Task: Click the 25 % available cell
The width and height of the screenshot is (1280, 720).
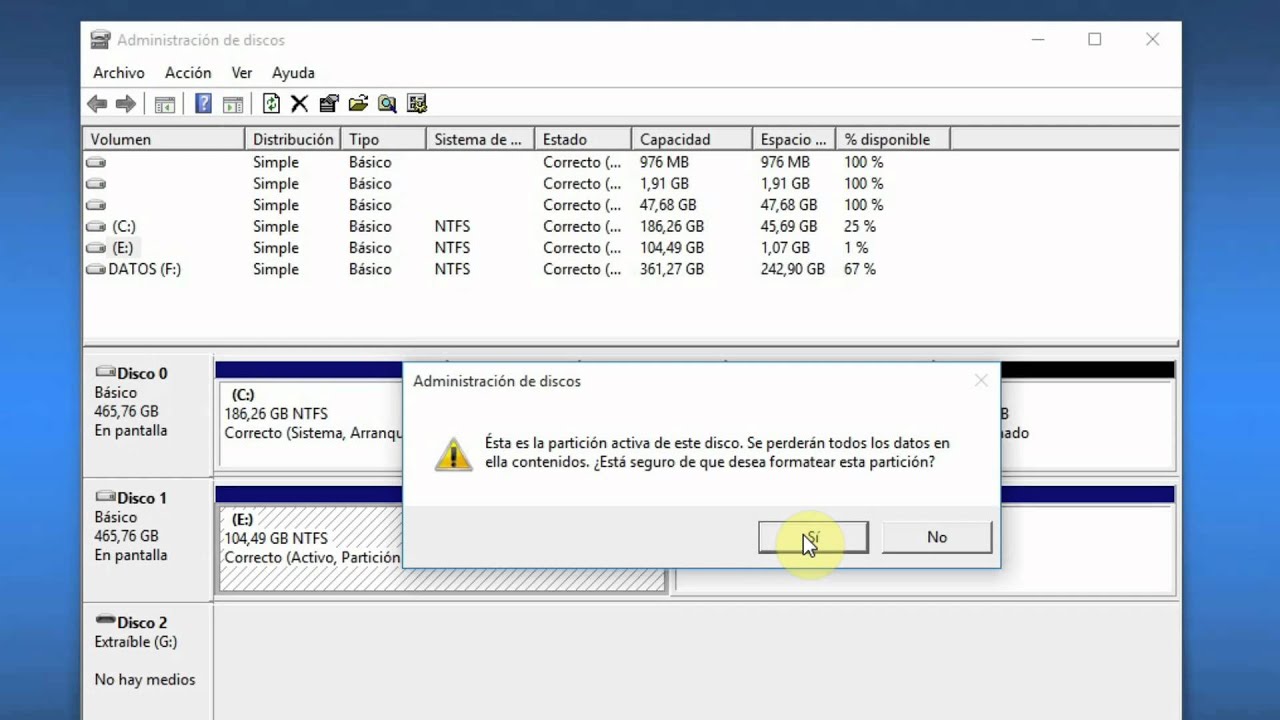Action: coord(860,227)
